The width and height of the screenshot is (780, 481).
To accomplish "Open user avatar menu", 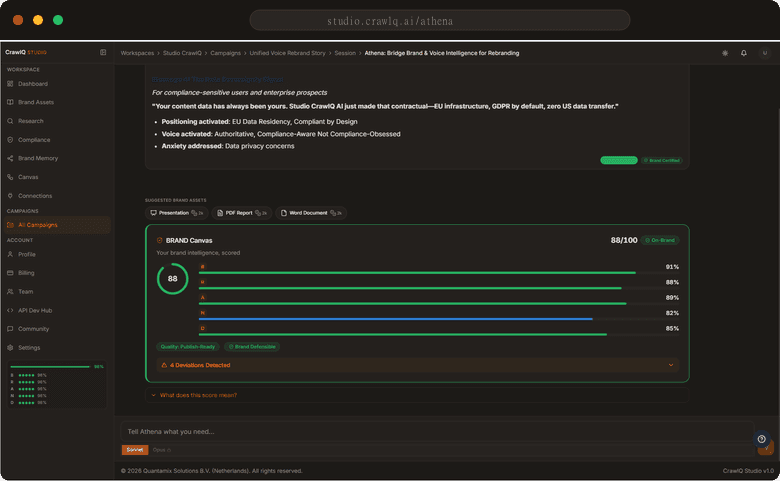I will 765,53.
